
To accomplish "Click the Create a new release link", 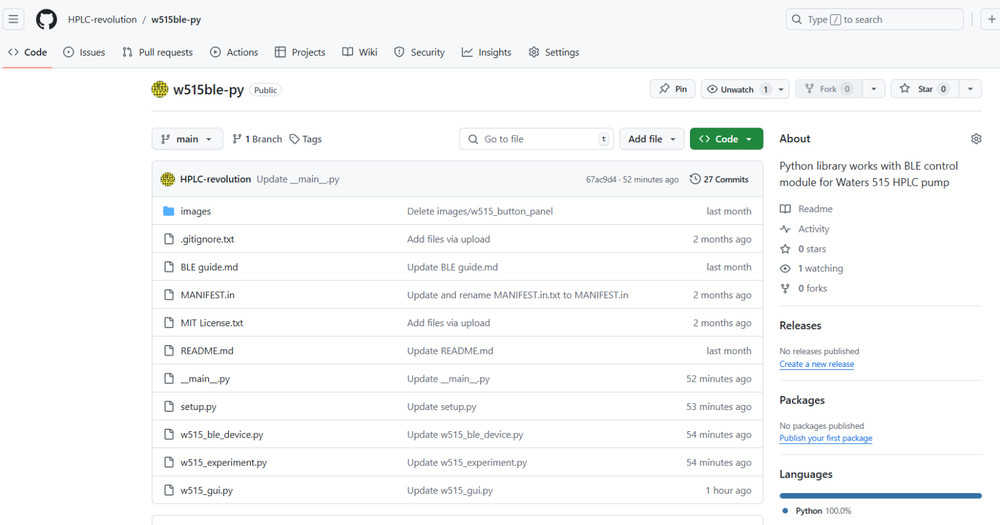I will pos(816,364).
